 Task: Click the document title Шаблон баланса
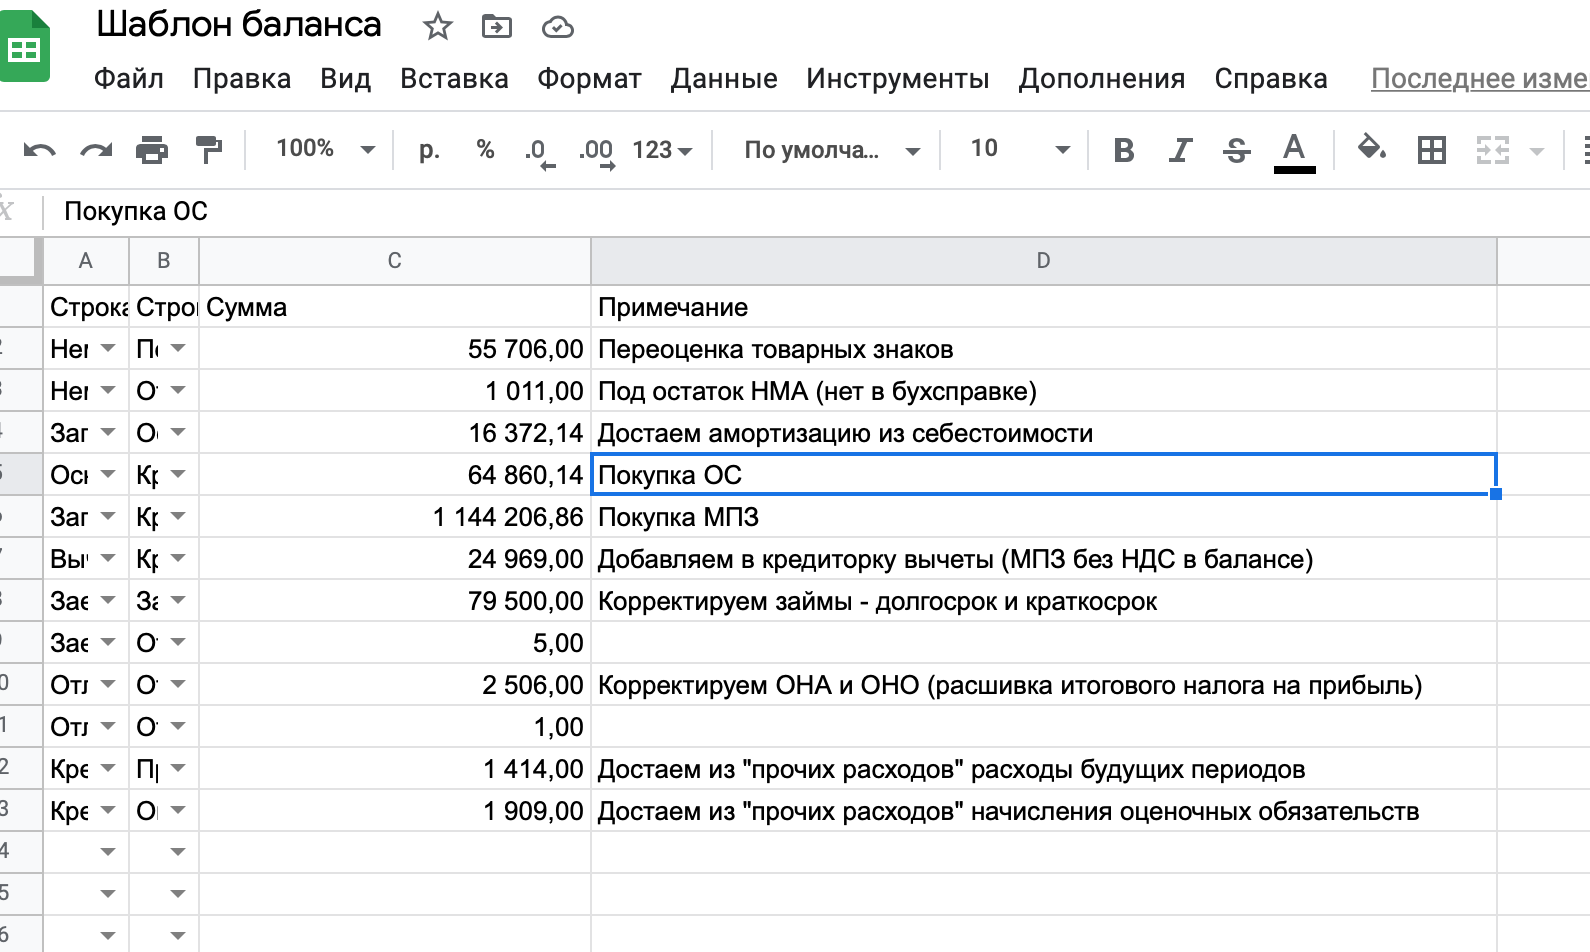[239, 25]
